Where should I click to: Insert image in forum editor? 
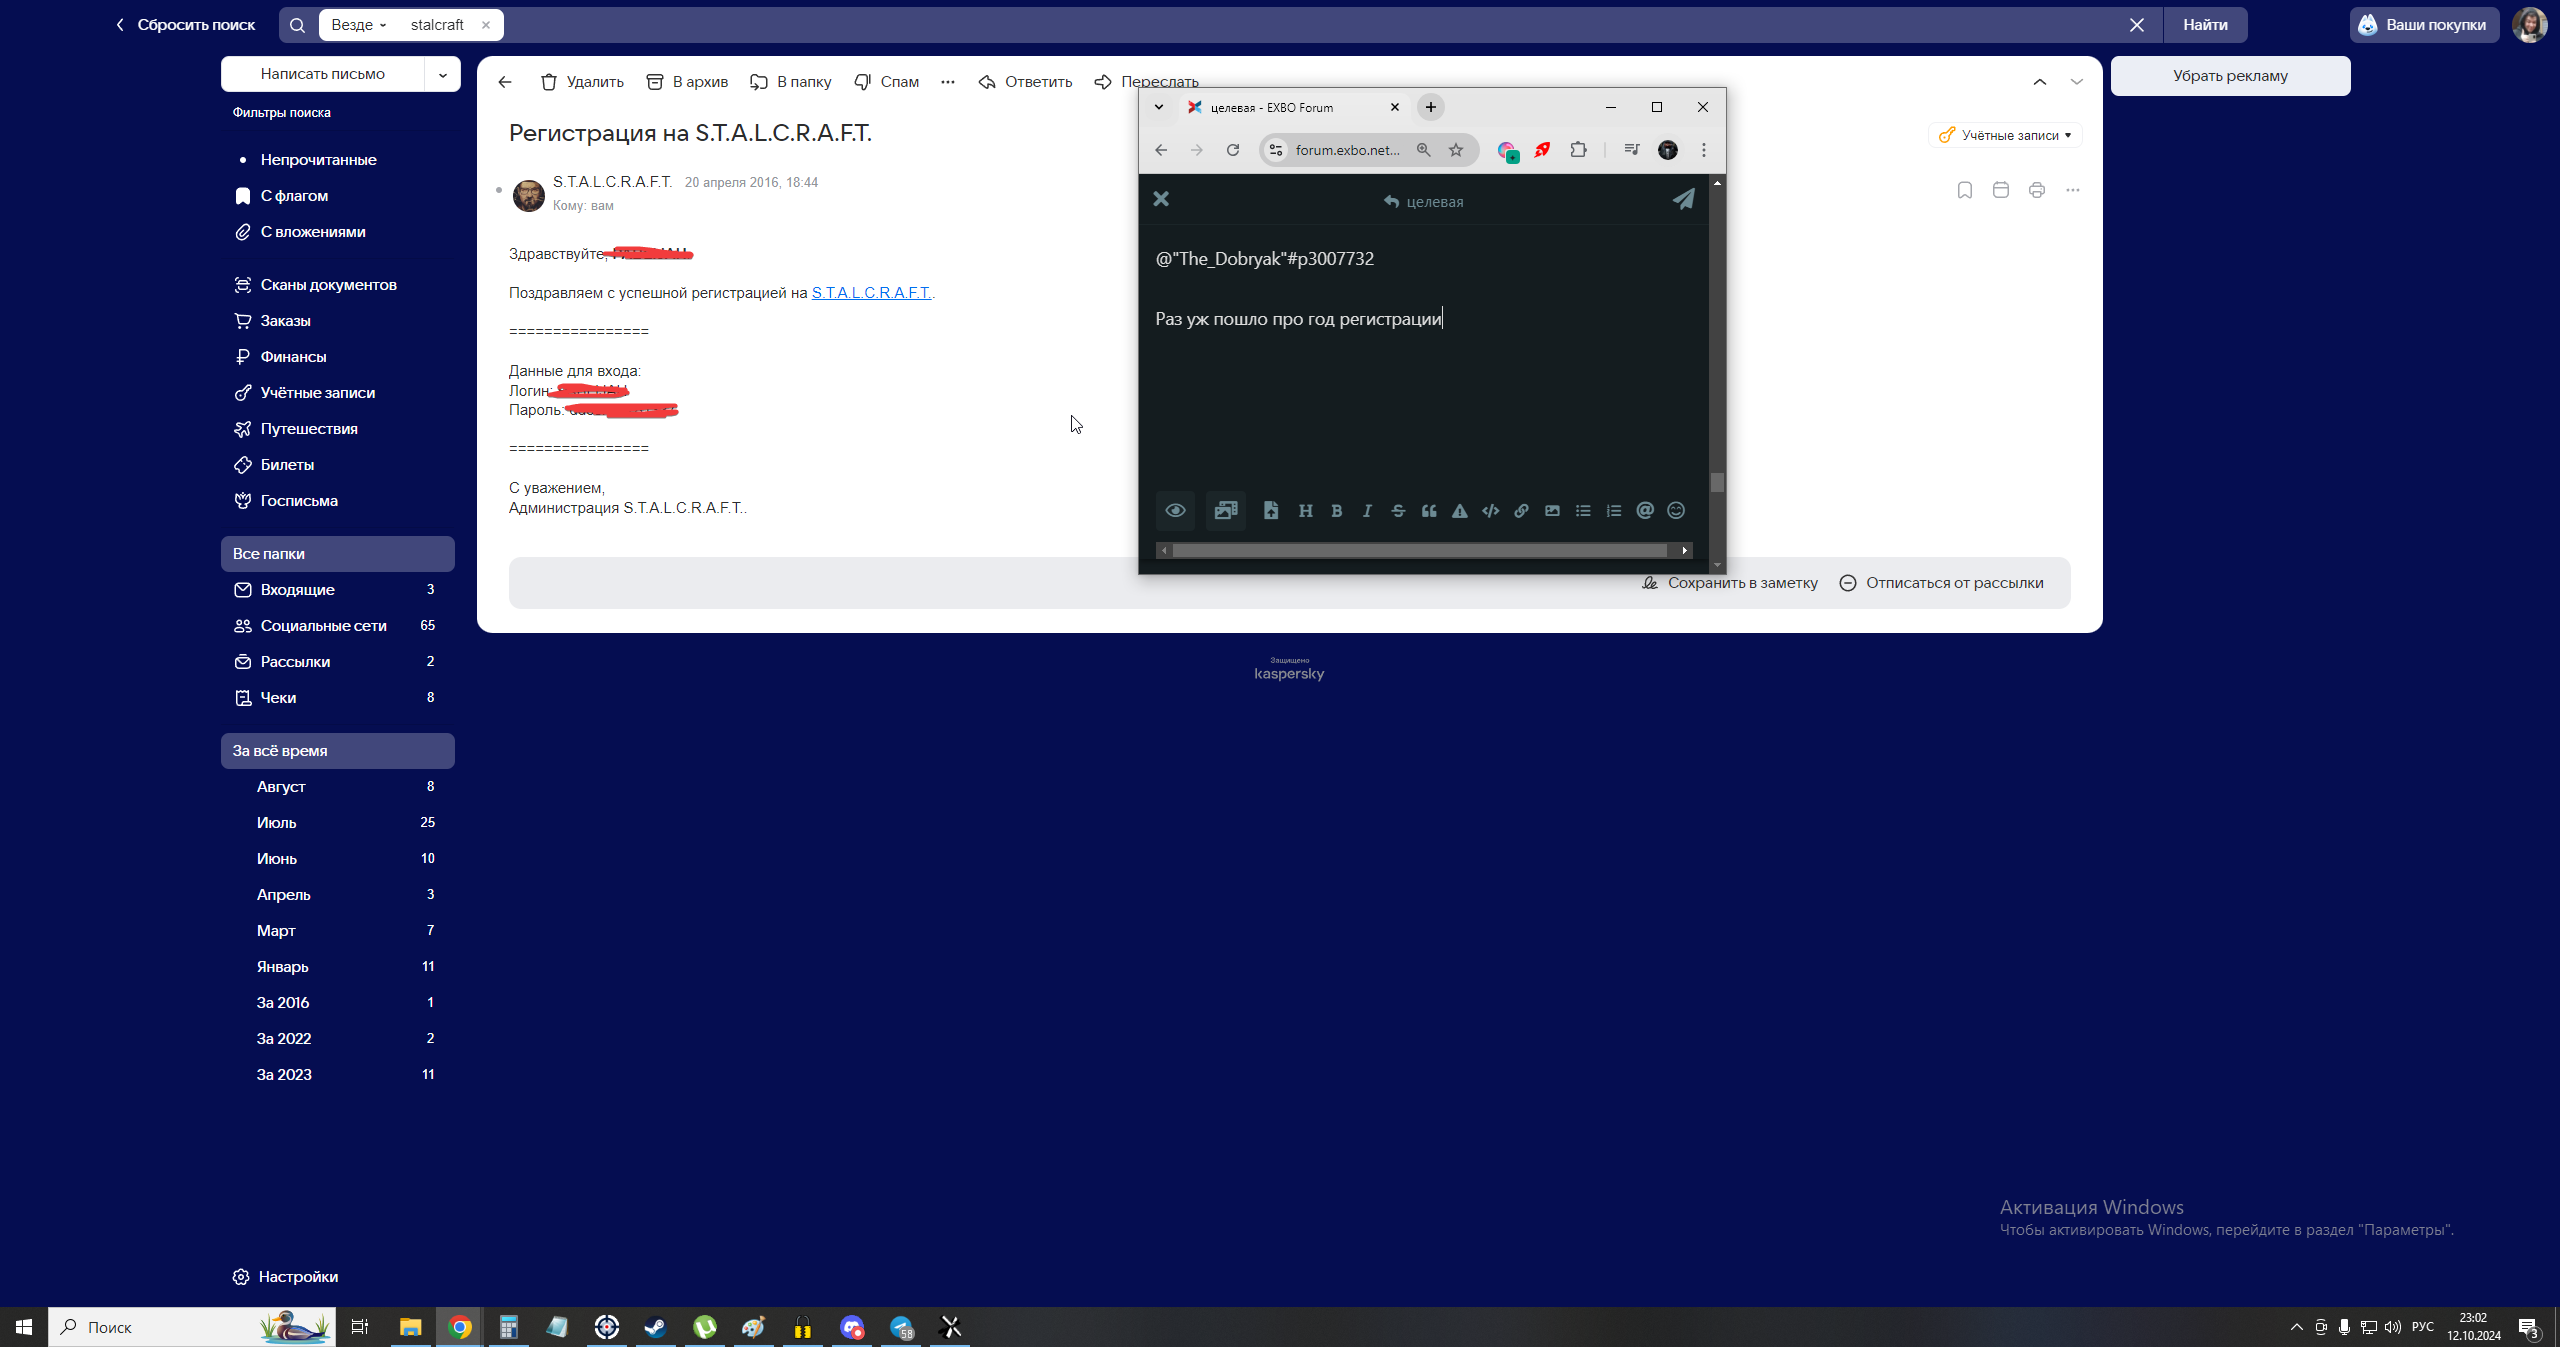pos(1552,511)
